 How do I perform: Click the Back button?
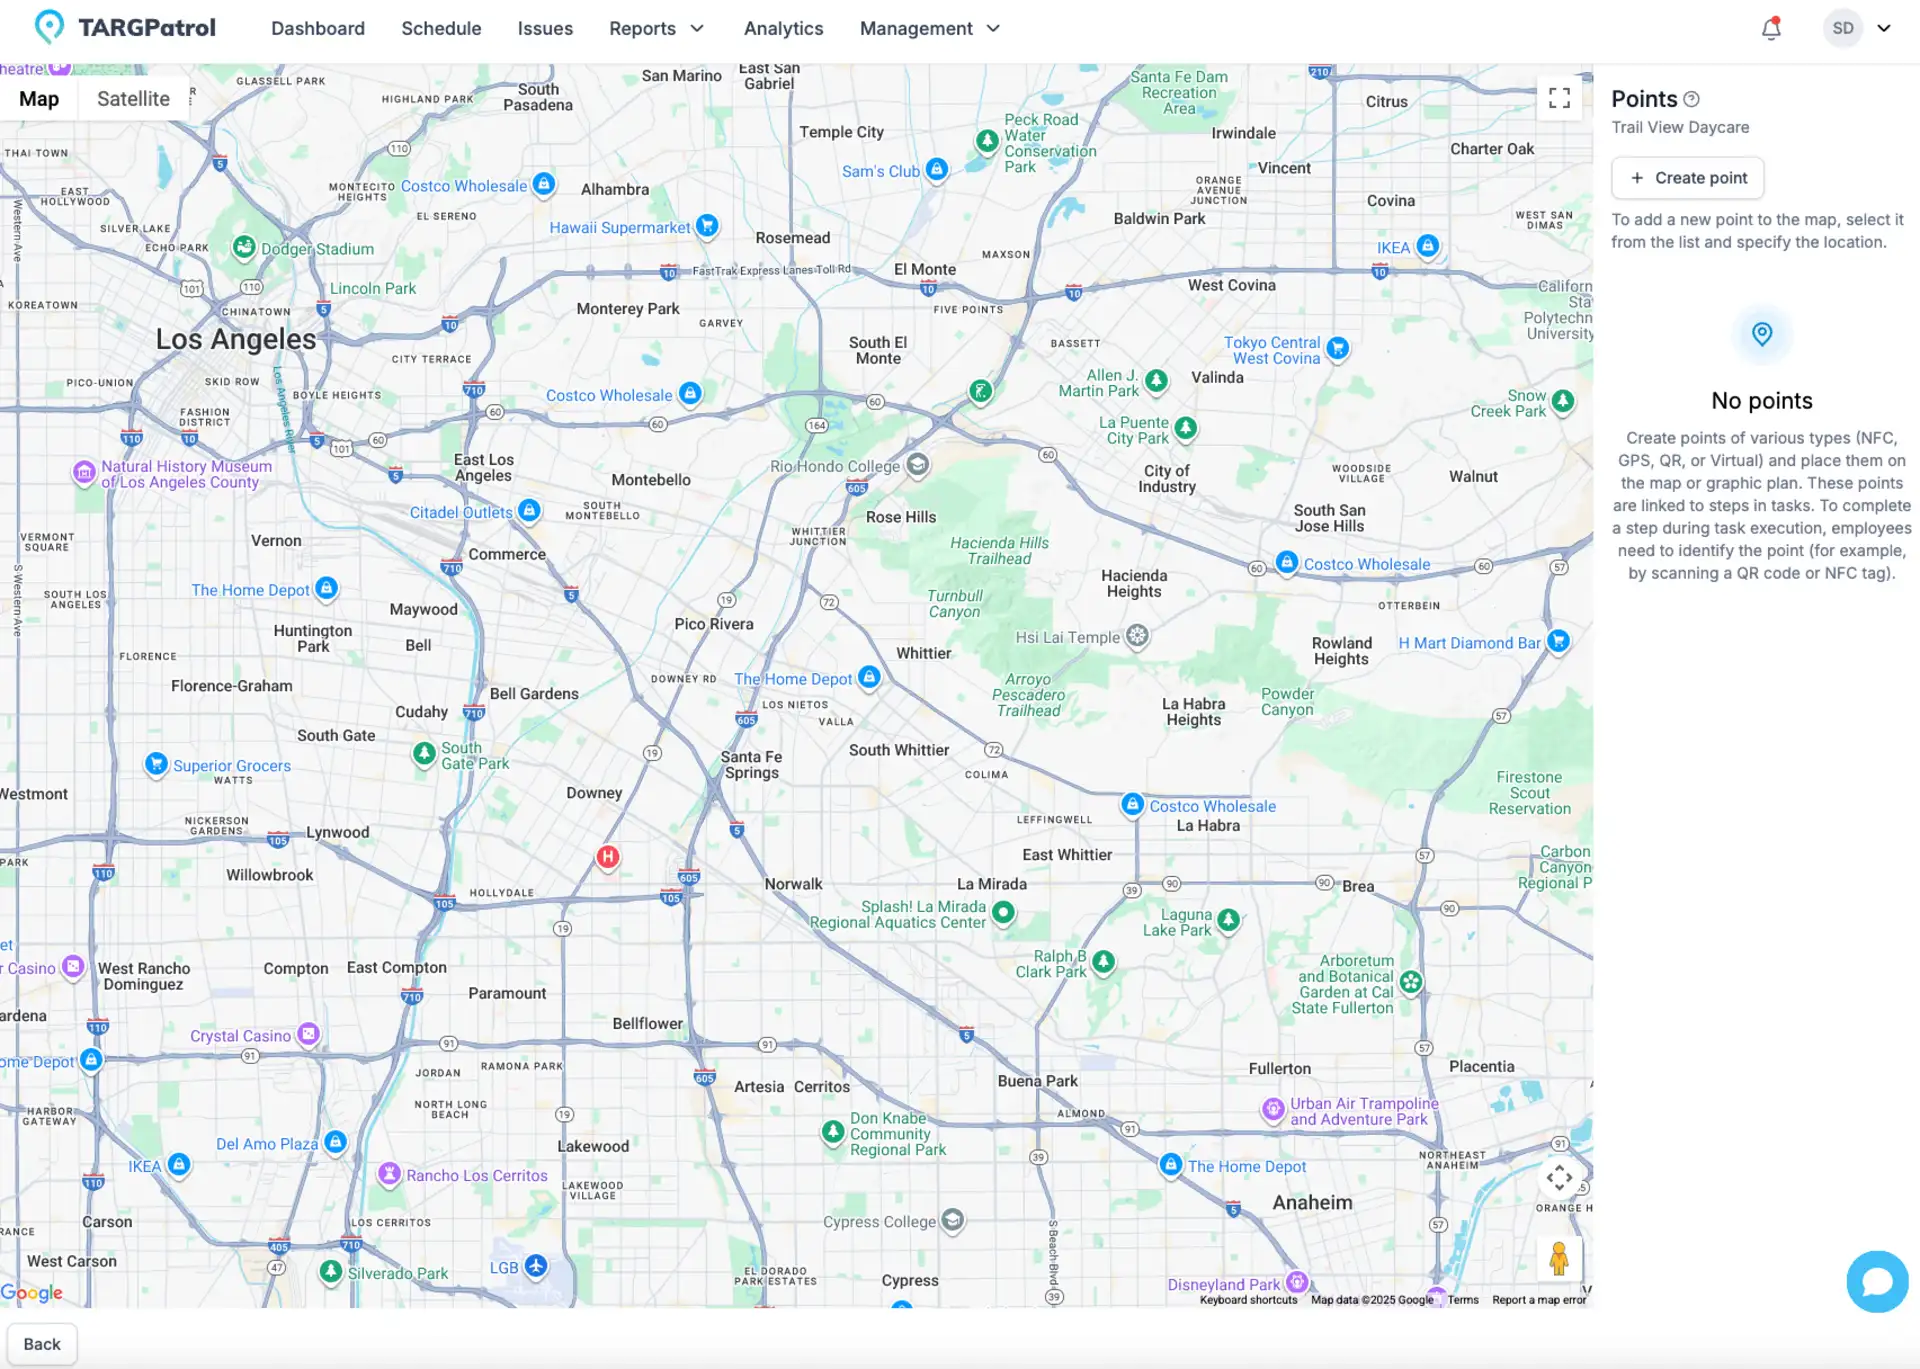41,1343
